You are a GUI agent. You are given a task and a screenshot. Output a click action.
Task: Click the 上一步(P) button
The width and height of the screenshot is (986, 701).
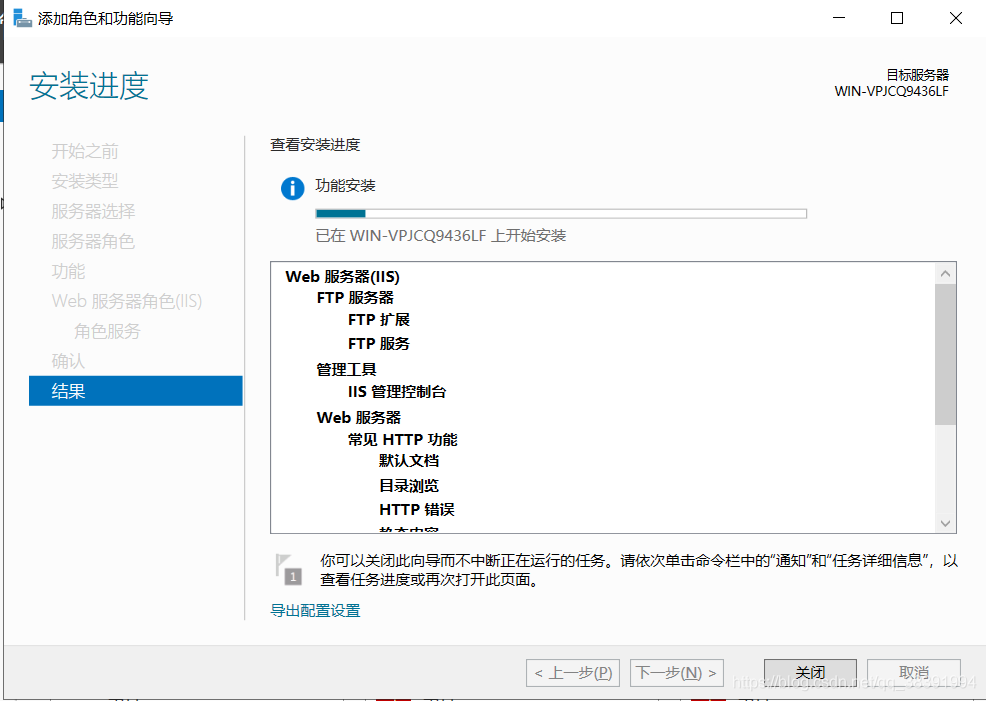(573, 673)
